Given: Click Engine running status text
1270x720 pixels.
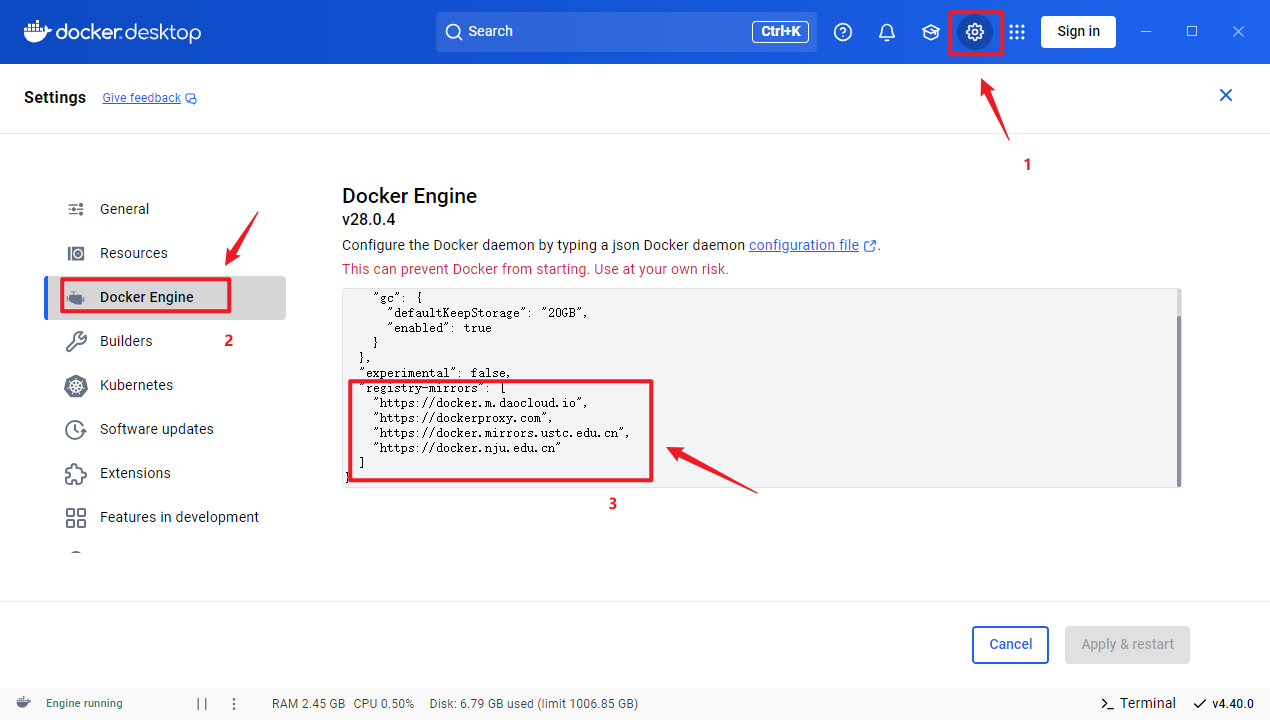Looking at the screenshot, I should coord(84,704).
